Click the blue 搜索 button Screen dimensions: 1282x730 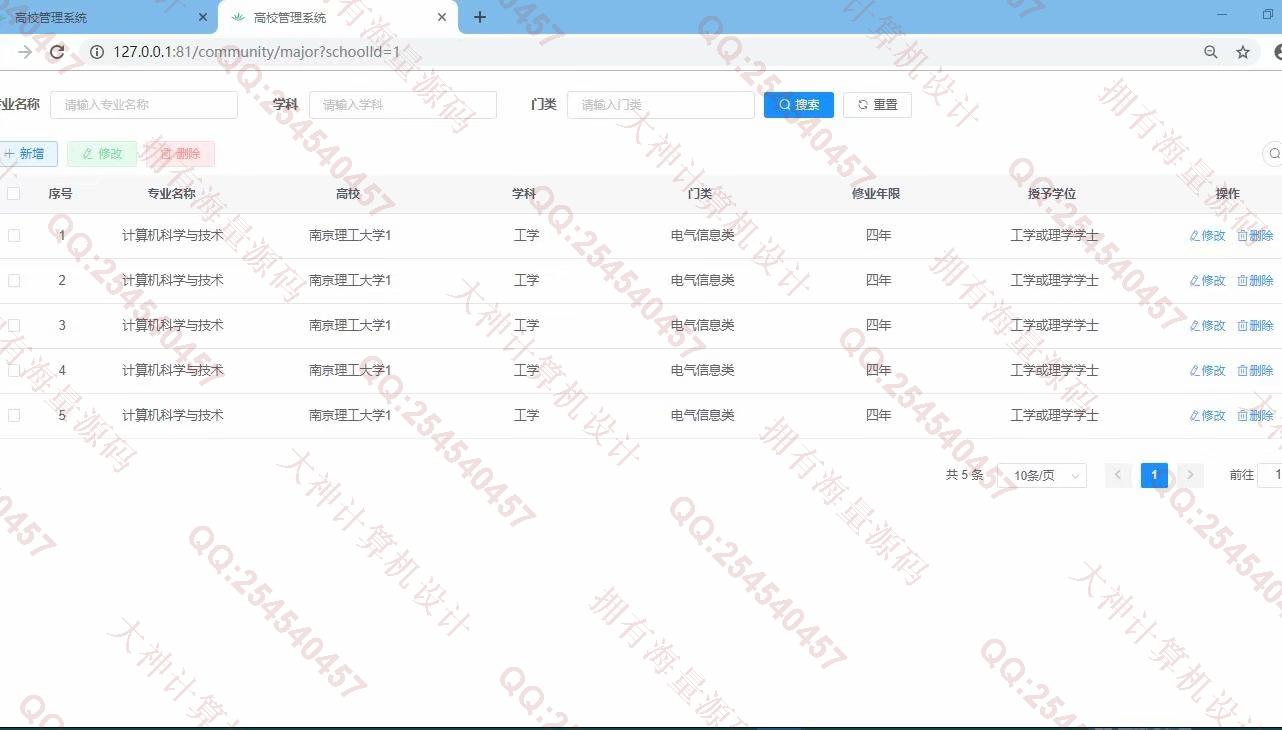point(799,105)
